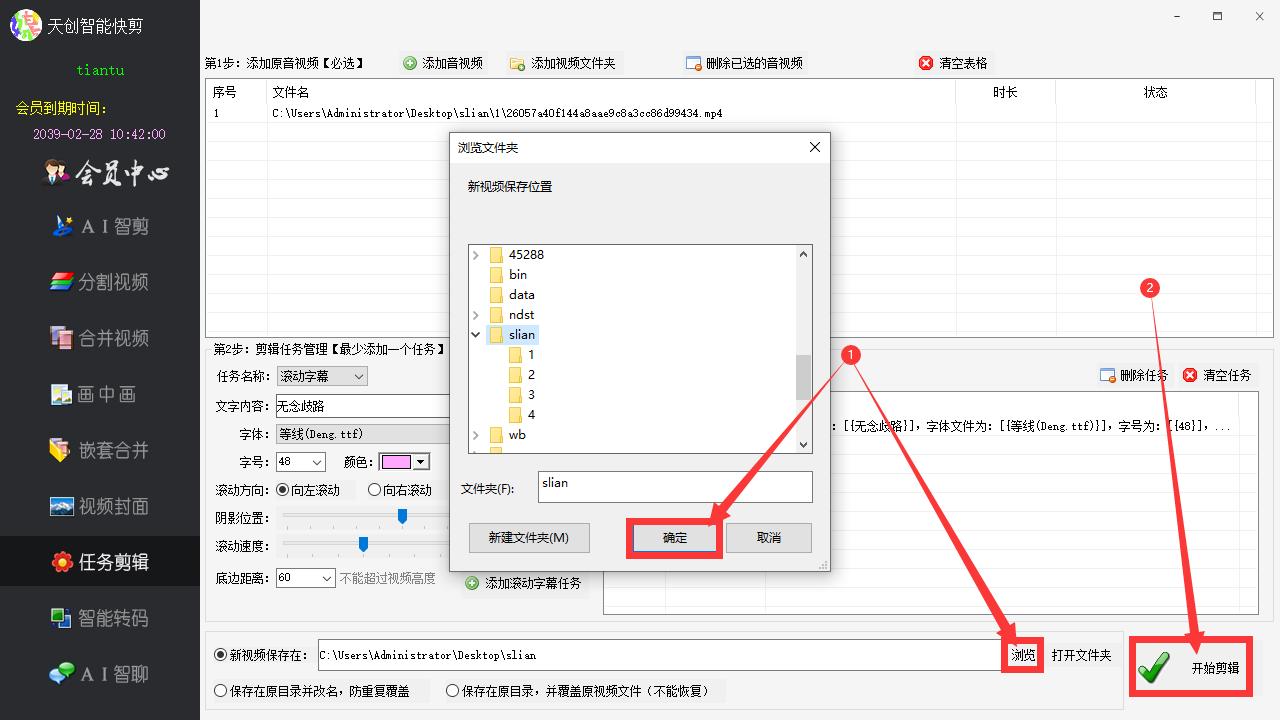Click the 文字内容 text field
The height and width of the screenshot is (720, 1280).
362,406
